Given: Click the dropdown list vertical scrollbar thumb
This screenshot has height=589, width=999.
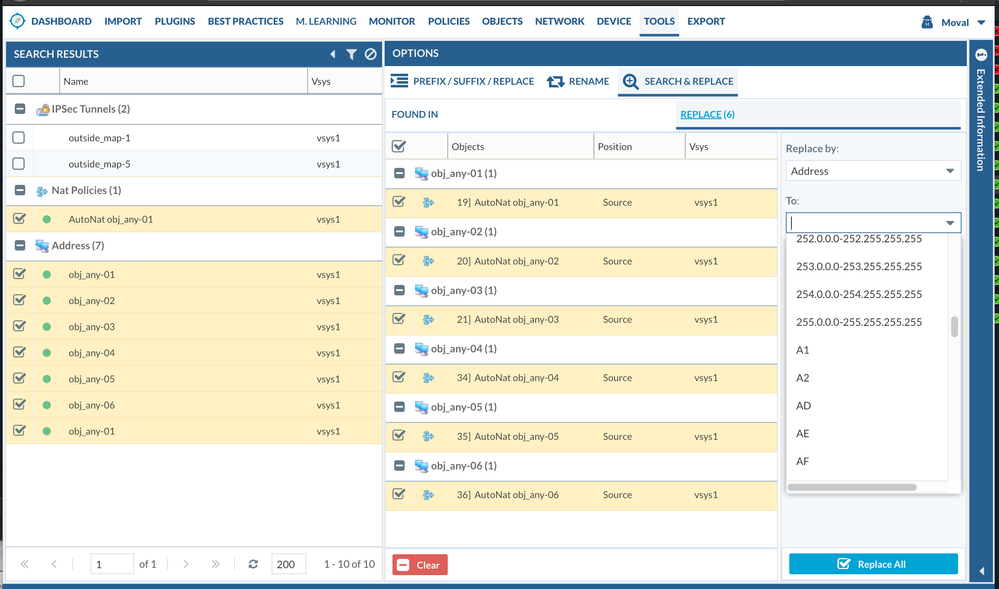Looking at the screenshot, I should pos(954,327).
